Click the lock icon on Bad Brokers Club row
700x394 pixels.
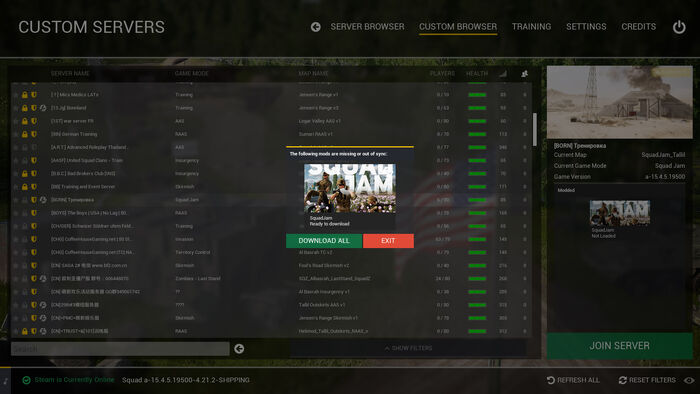25,174
